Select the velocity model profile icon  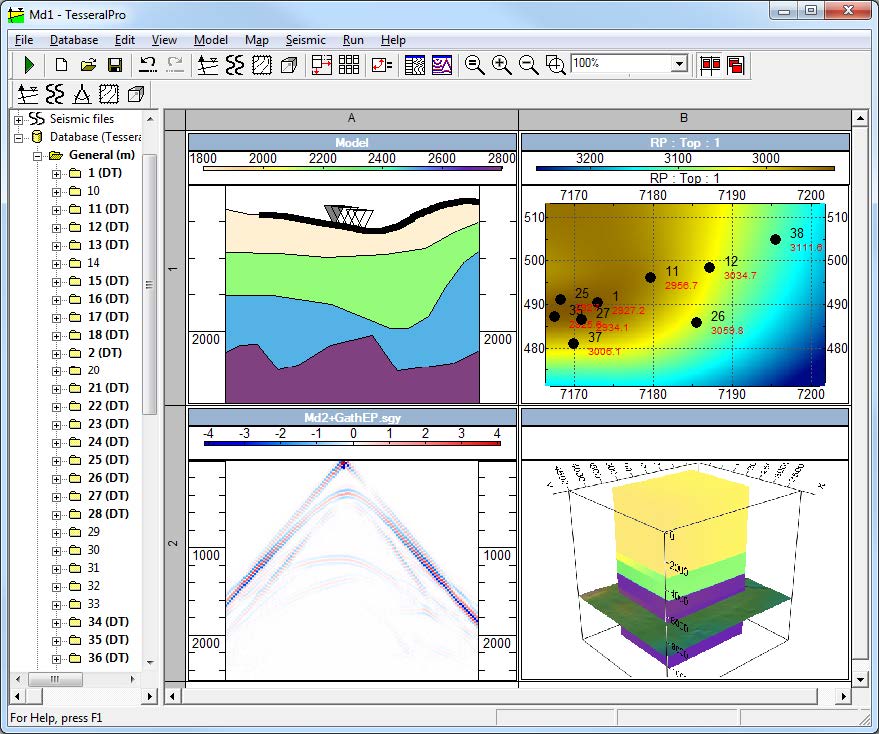click(208, 65)
